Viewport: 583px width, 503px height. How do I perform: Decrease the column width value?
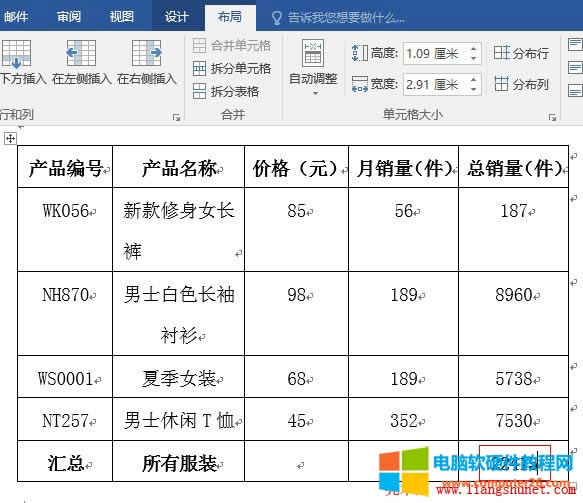pos(473,89)
